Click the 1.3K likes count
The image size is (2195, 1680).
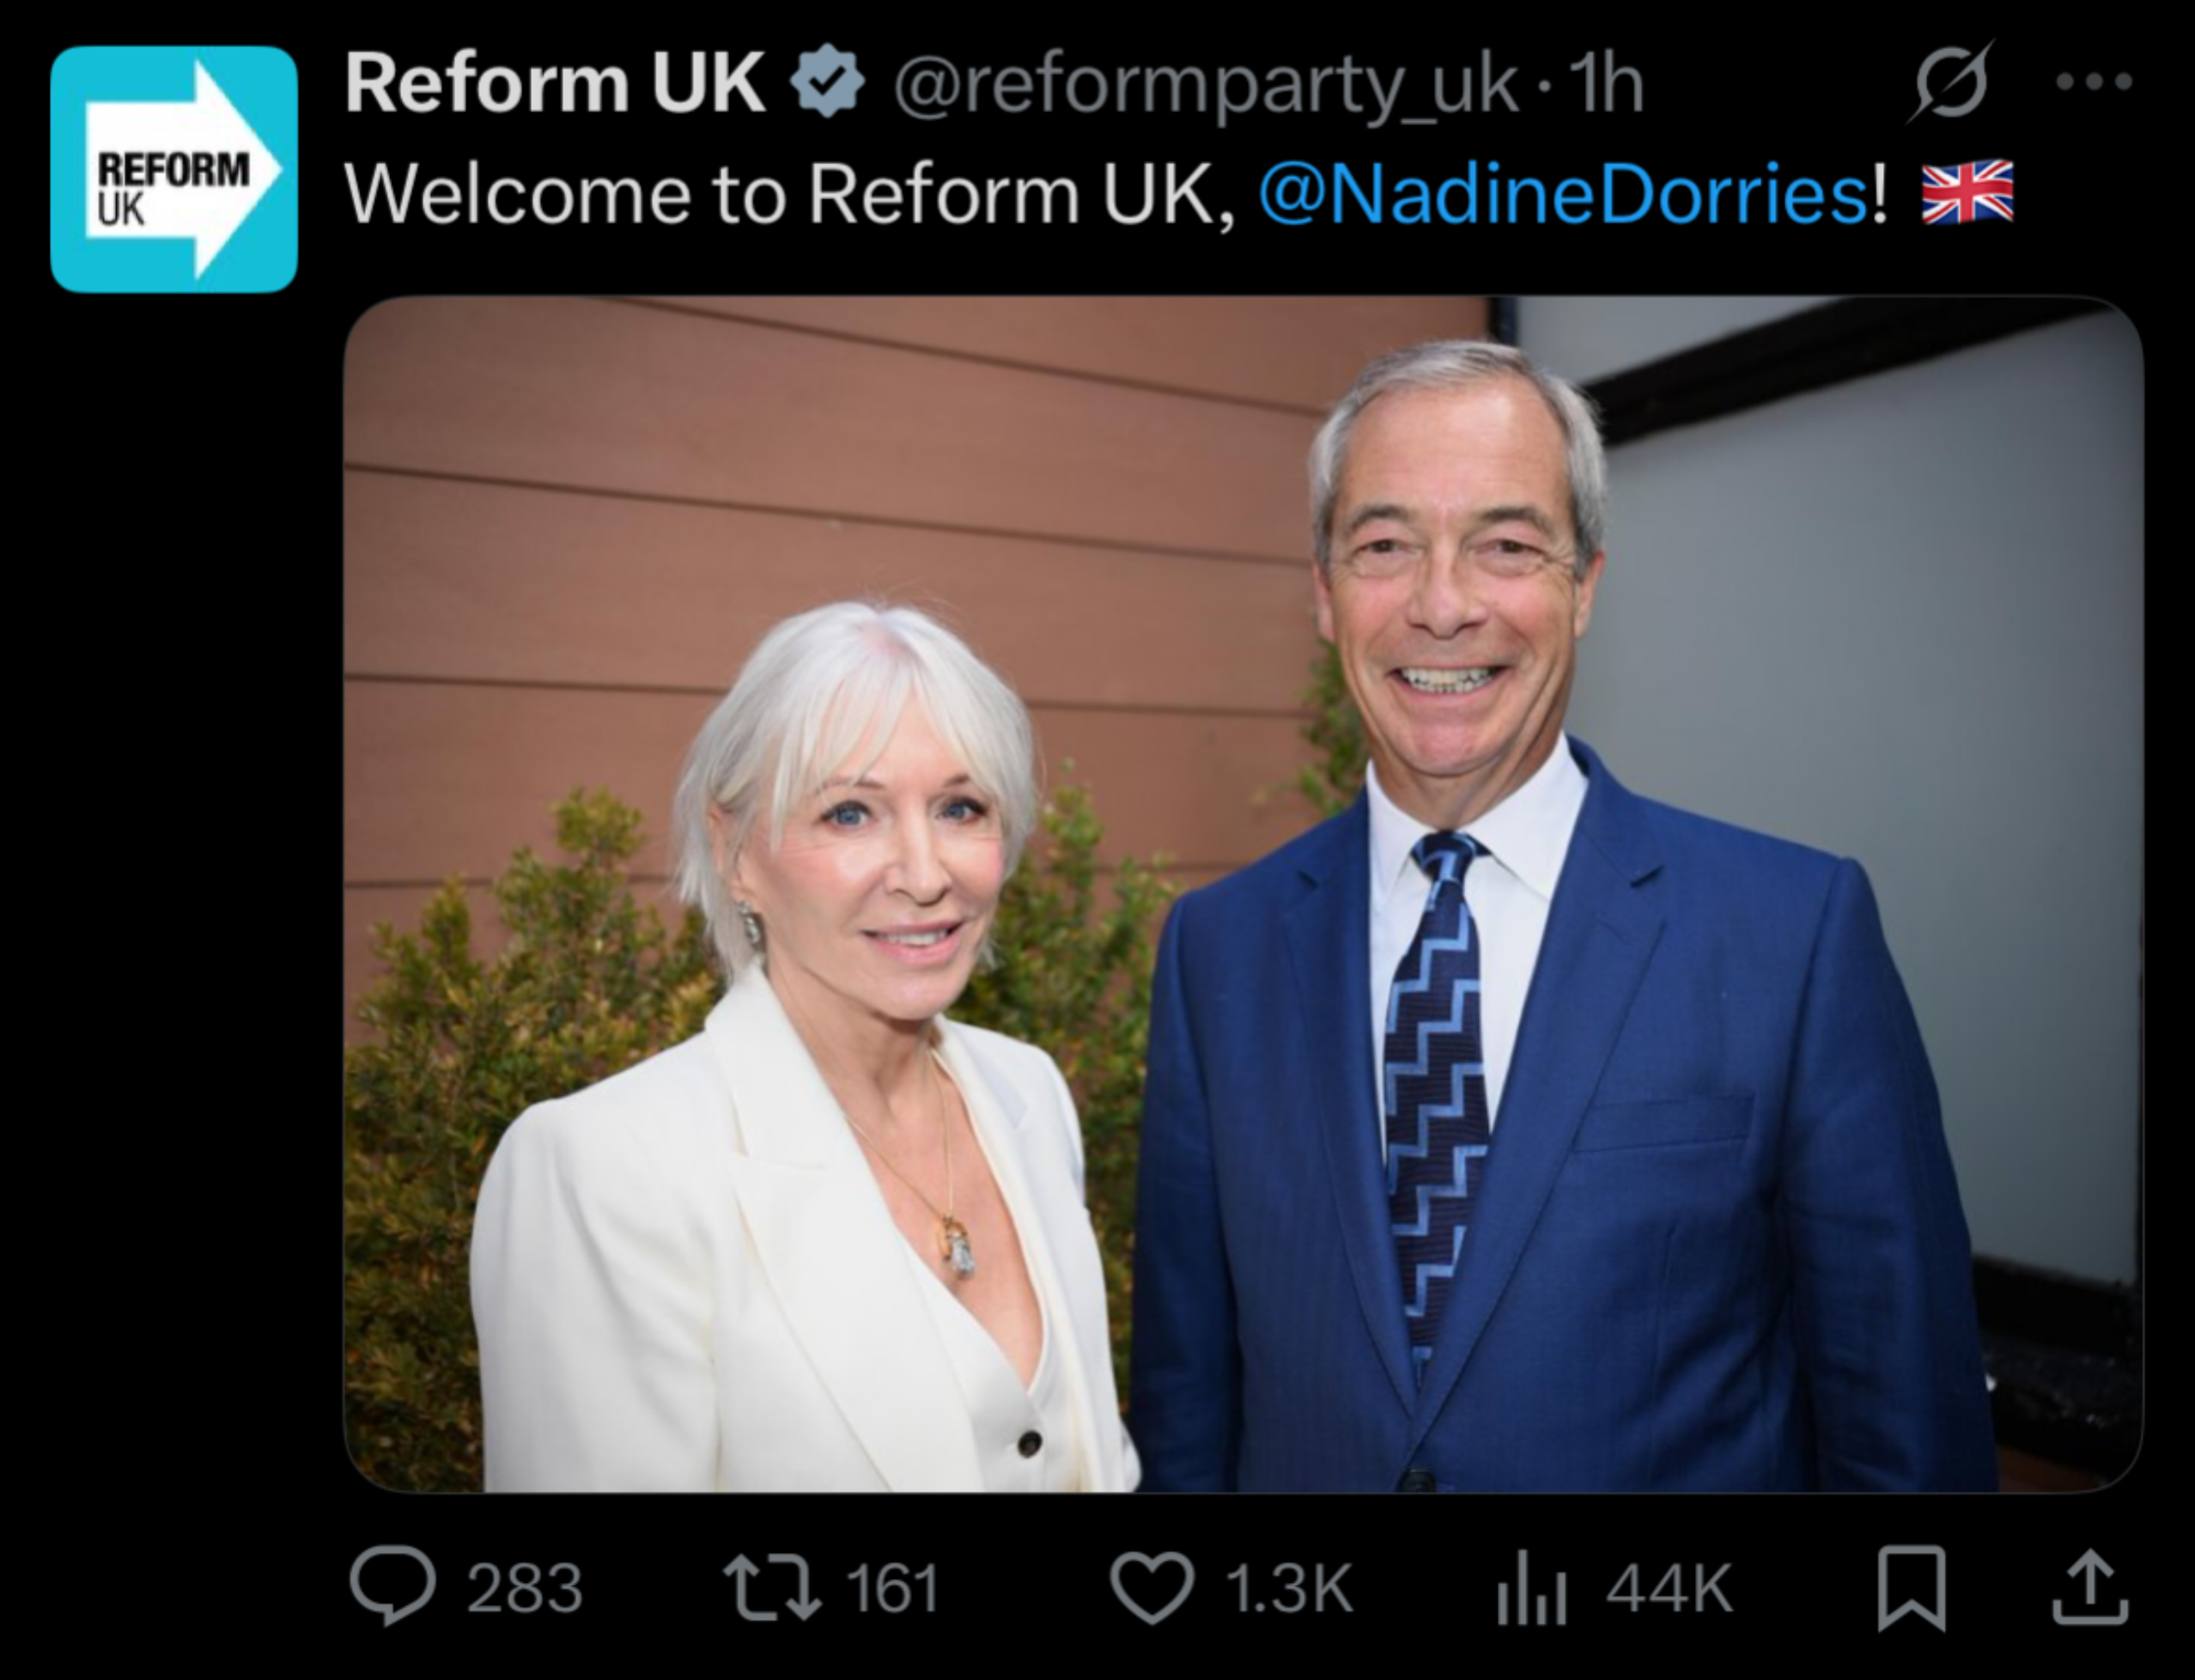(x=1288, y=1589)
